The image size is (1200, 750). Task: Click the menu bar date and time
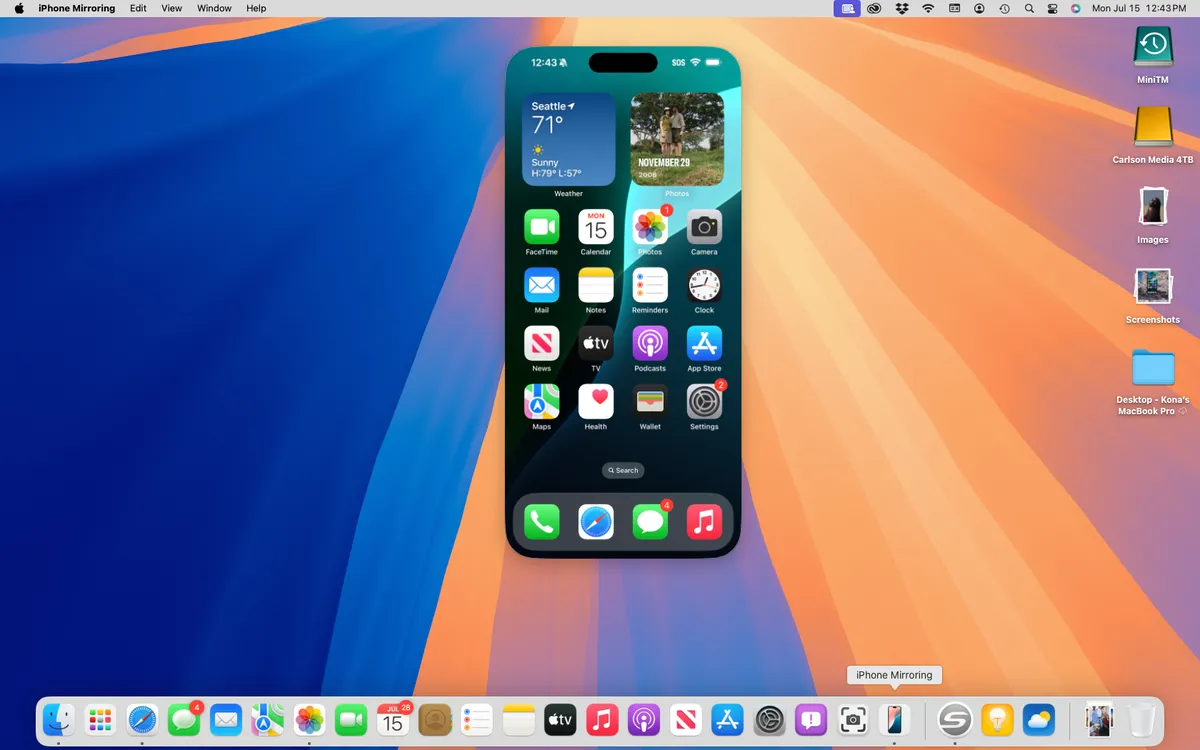[x=1139, y=8]
